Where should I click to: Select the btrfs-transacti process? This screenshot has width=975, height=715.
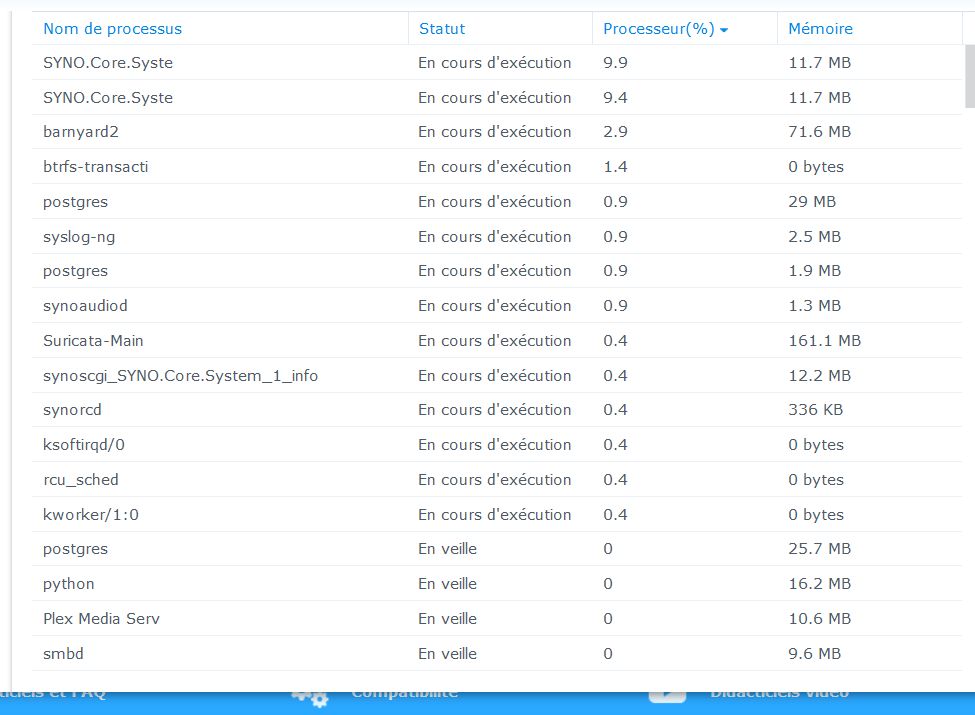[x=497, y=167]
